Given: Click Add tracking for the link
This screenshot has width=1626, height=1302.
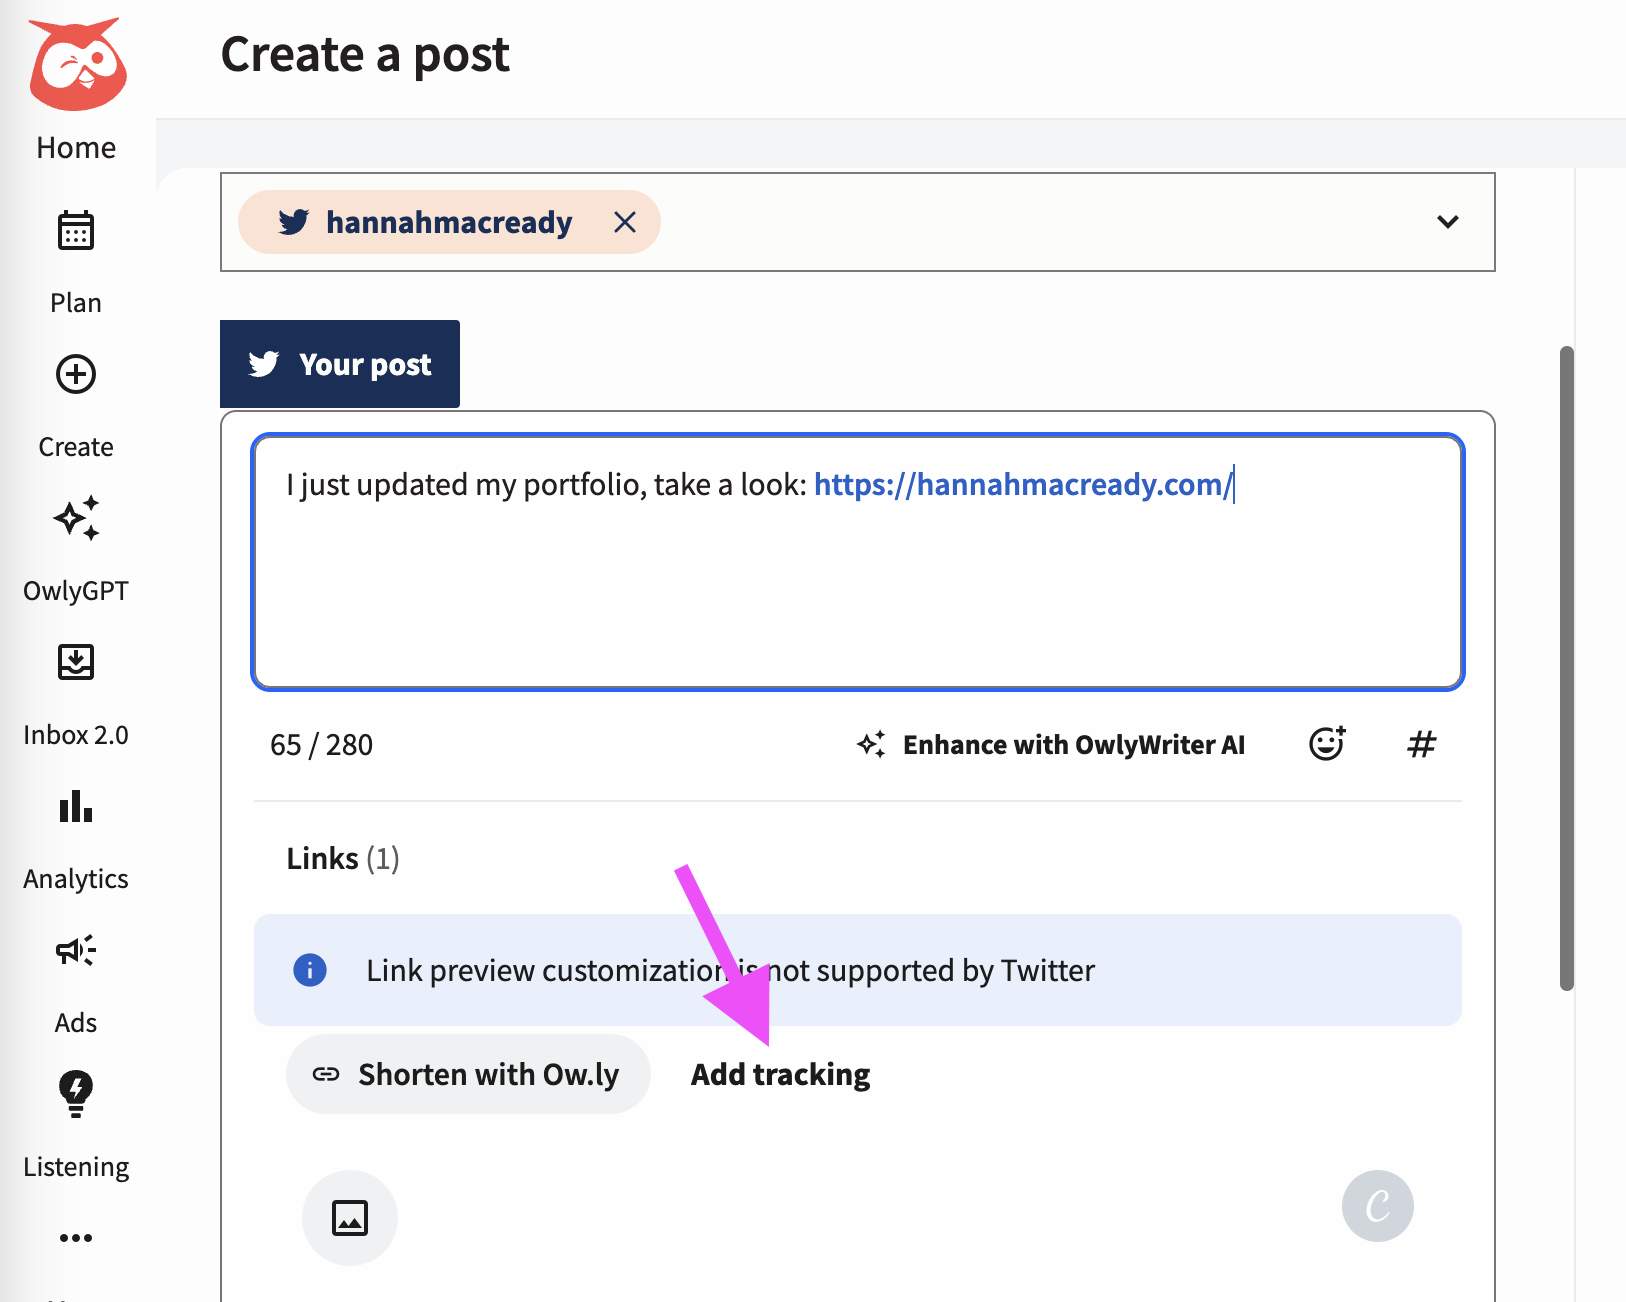Looking at the screenshot, I should click(x=780, y=1073).
